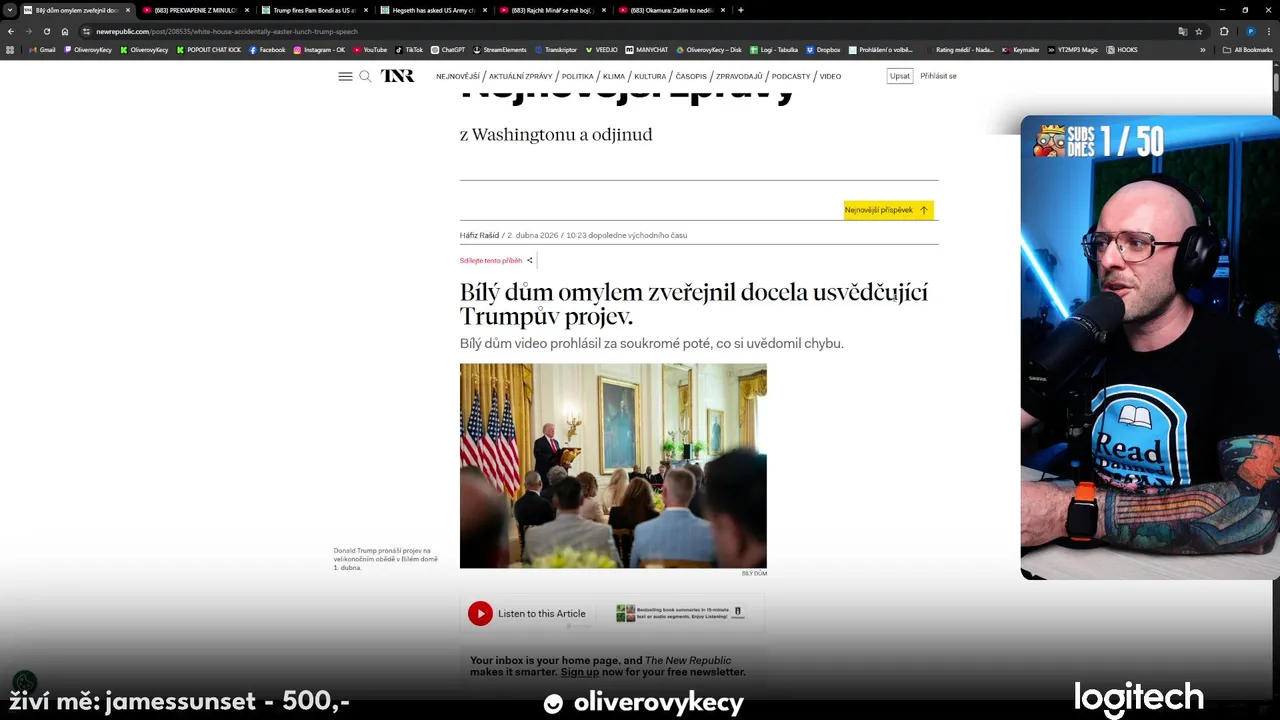1280x720 pixels.
Task: View site information icon in address bar
Action: coord(87,31)
